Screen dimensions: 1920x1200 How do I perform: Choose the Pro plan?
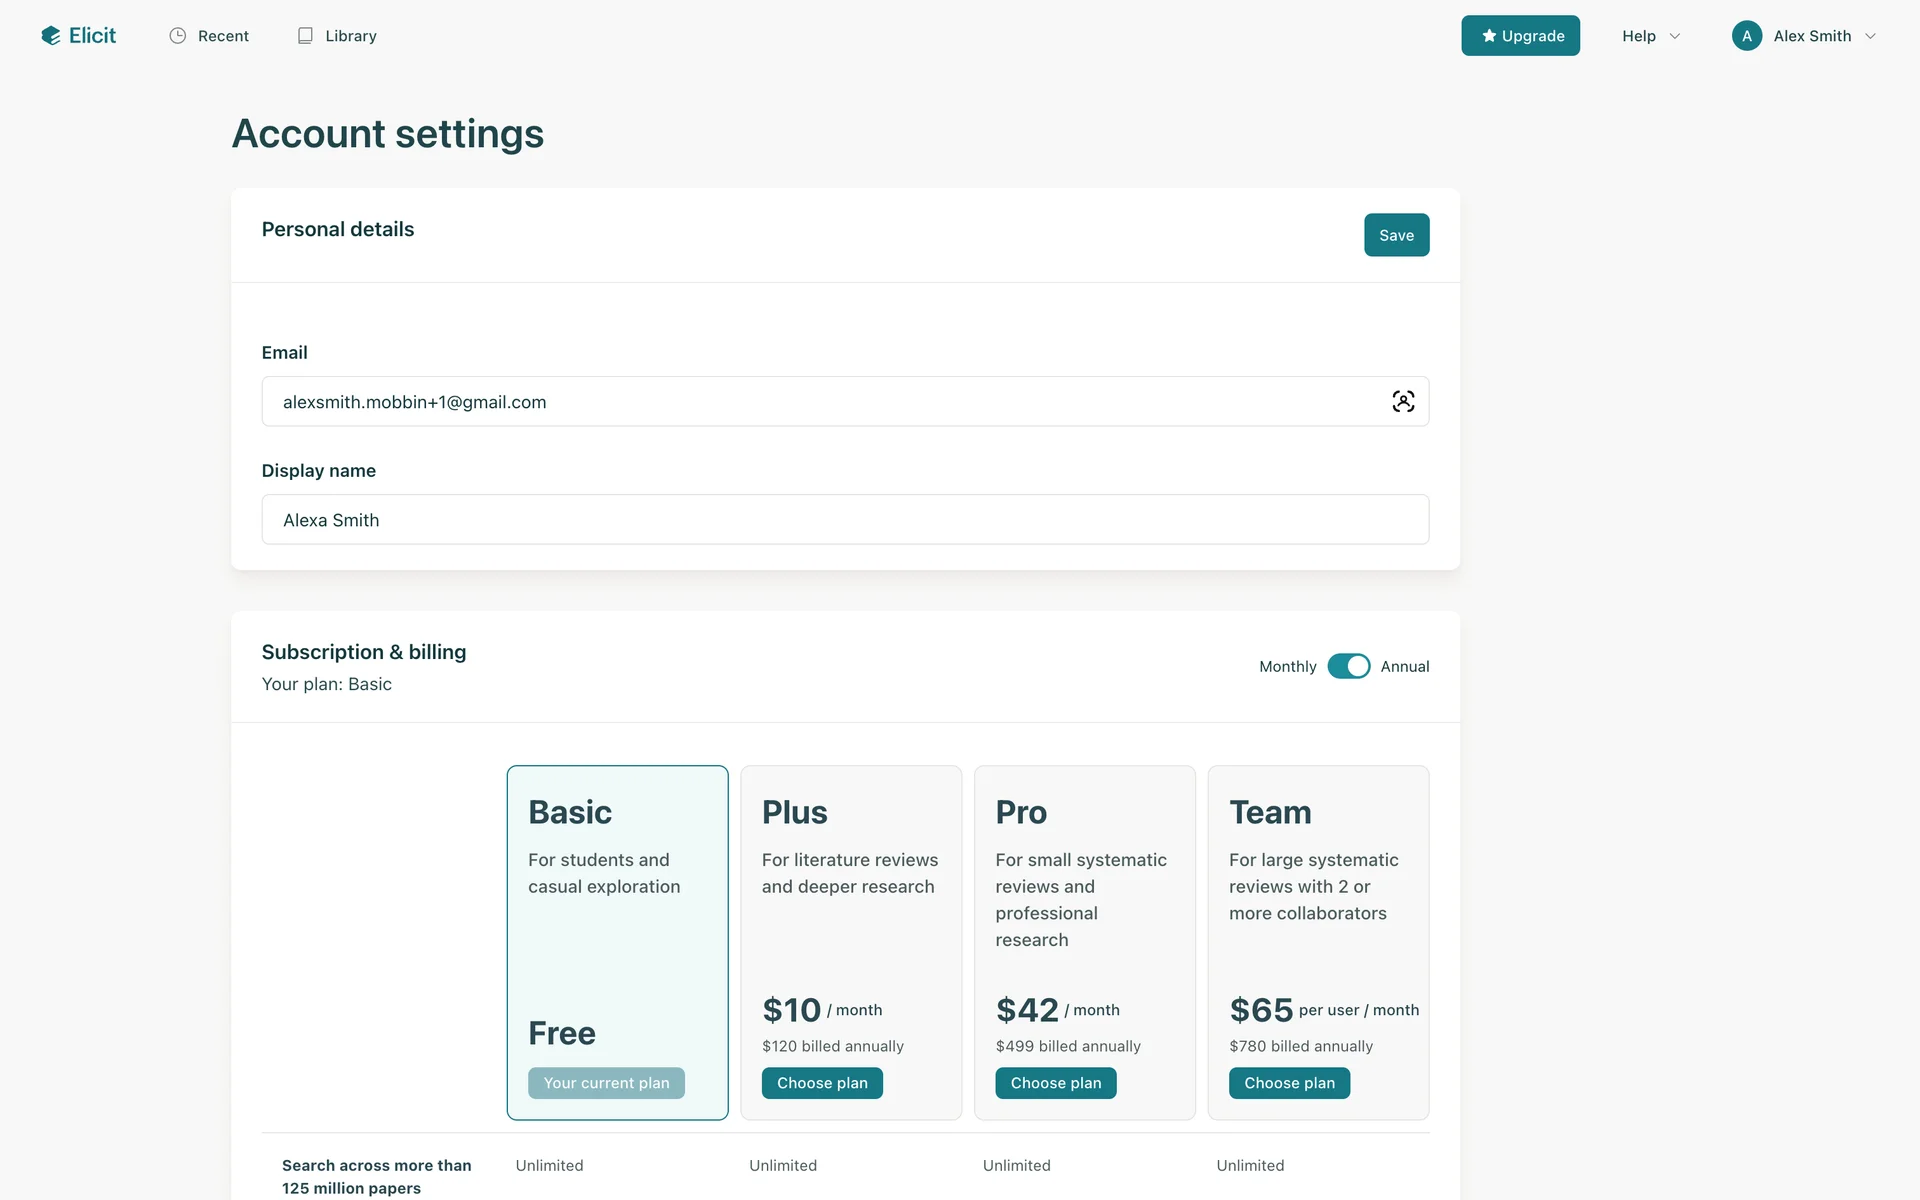click(1055, 1083)
